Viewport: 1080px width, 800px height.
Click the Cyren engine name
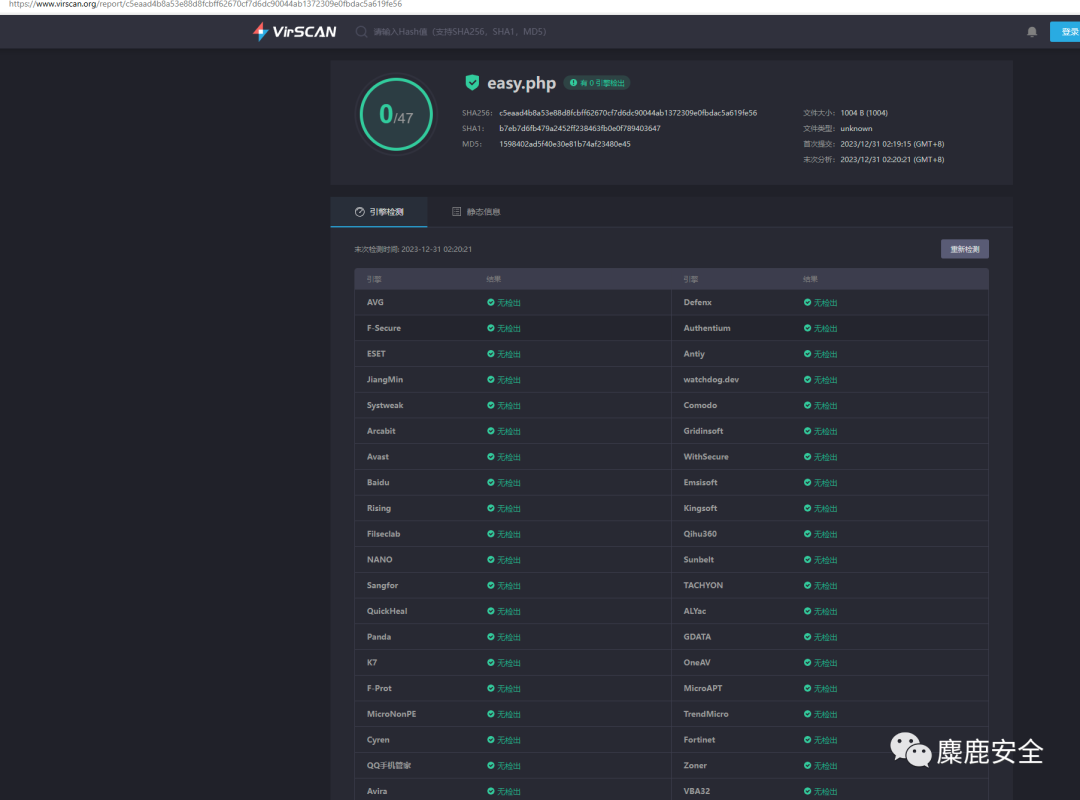click(378, 739)
